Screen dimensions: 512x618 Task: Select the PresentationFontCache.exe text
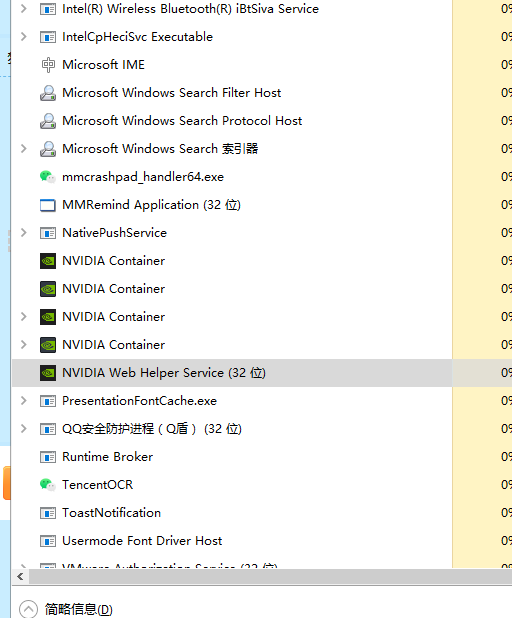[x=140, y=400]
